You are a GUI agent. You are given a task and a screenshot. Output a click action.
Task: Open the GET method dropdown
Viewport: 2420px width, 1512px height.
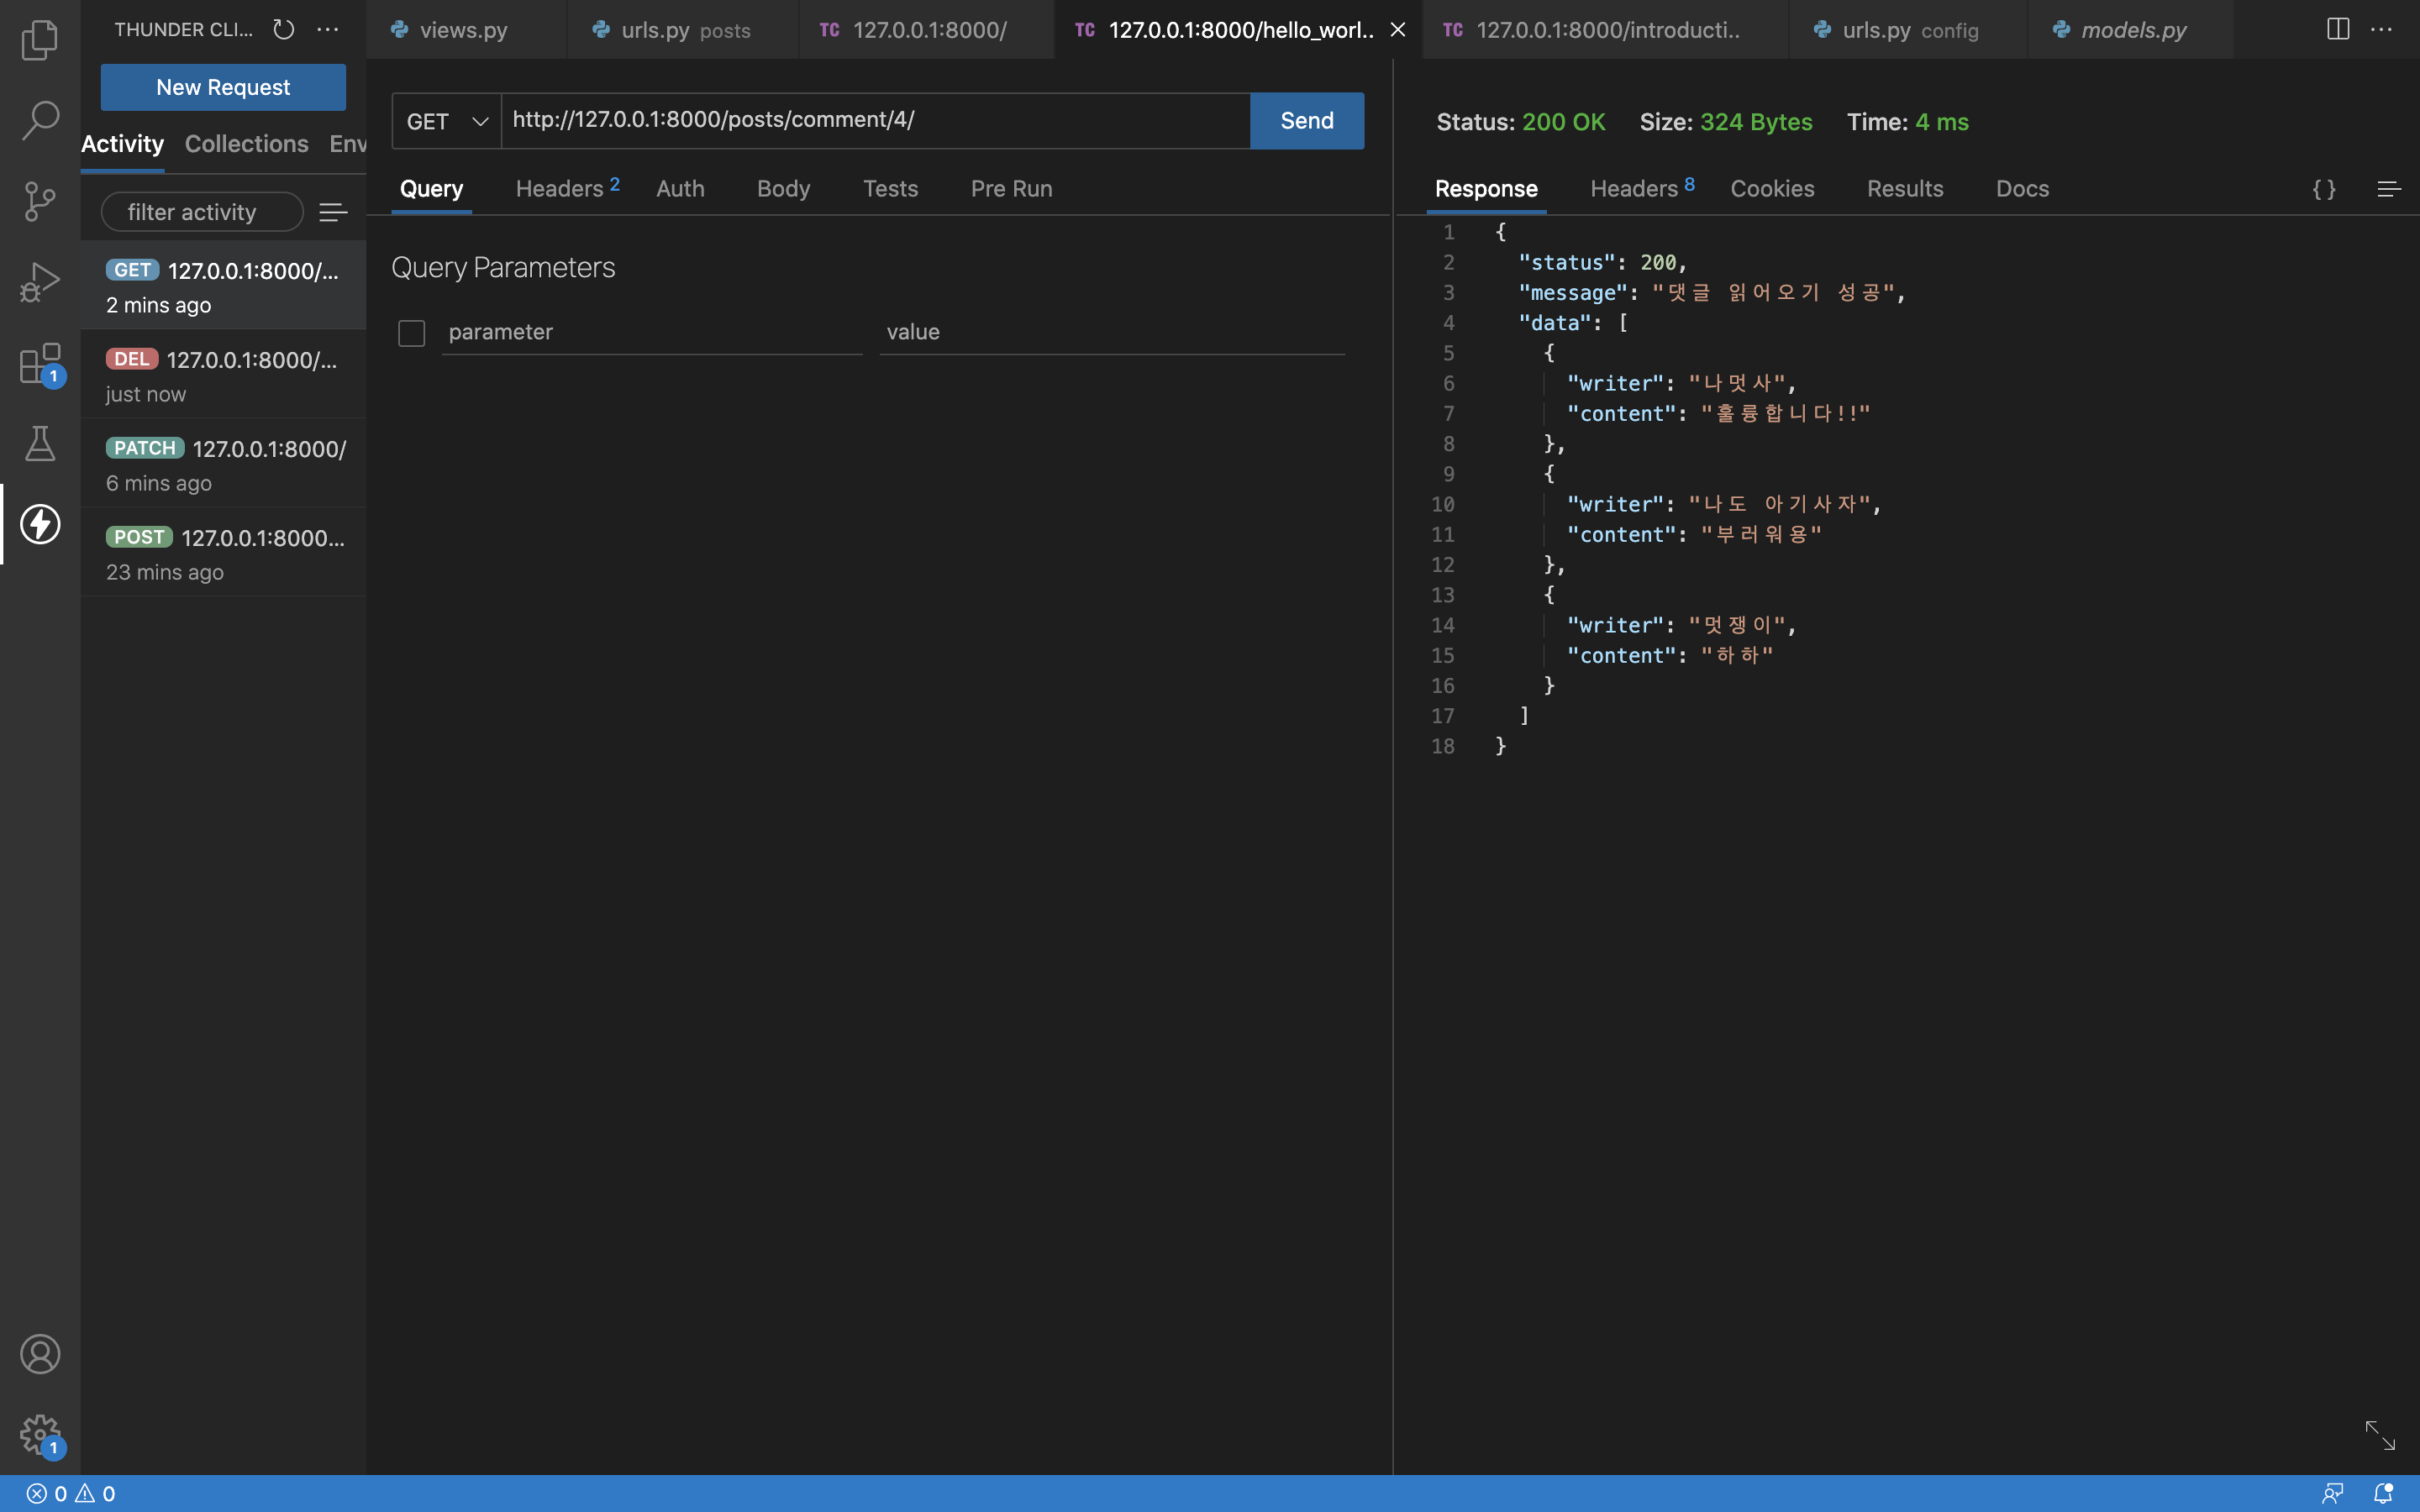[x=447, y=121]
